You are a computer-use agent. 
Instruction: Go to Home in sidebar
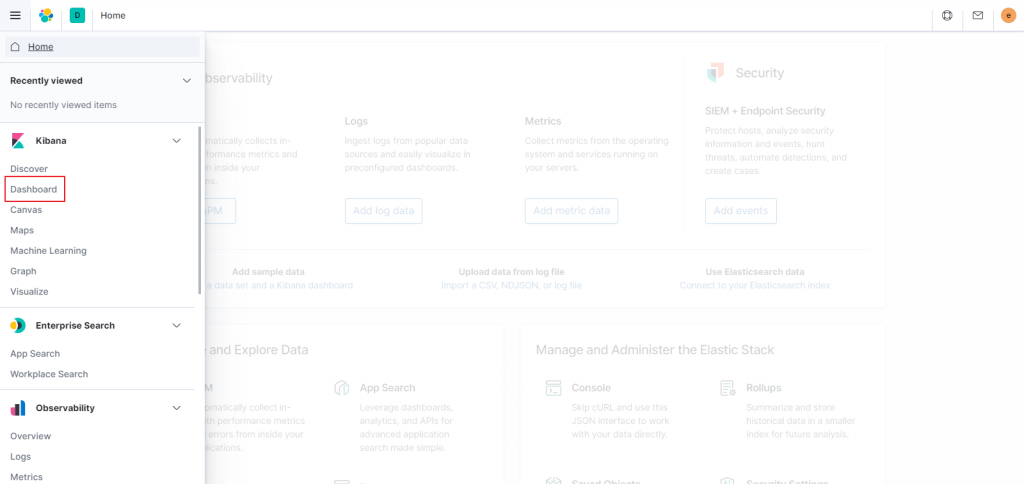pos(103,47)
